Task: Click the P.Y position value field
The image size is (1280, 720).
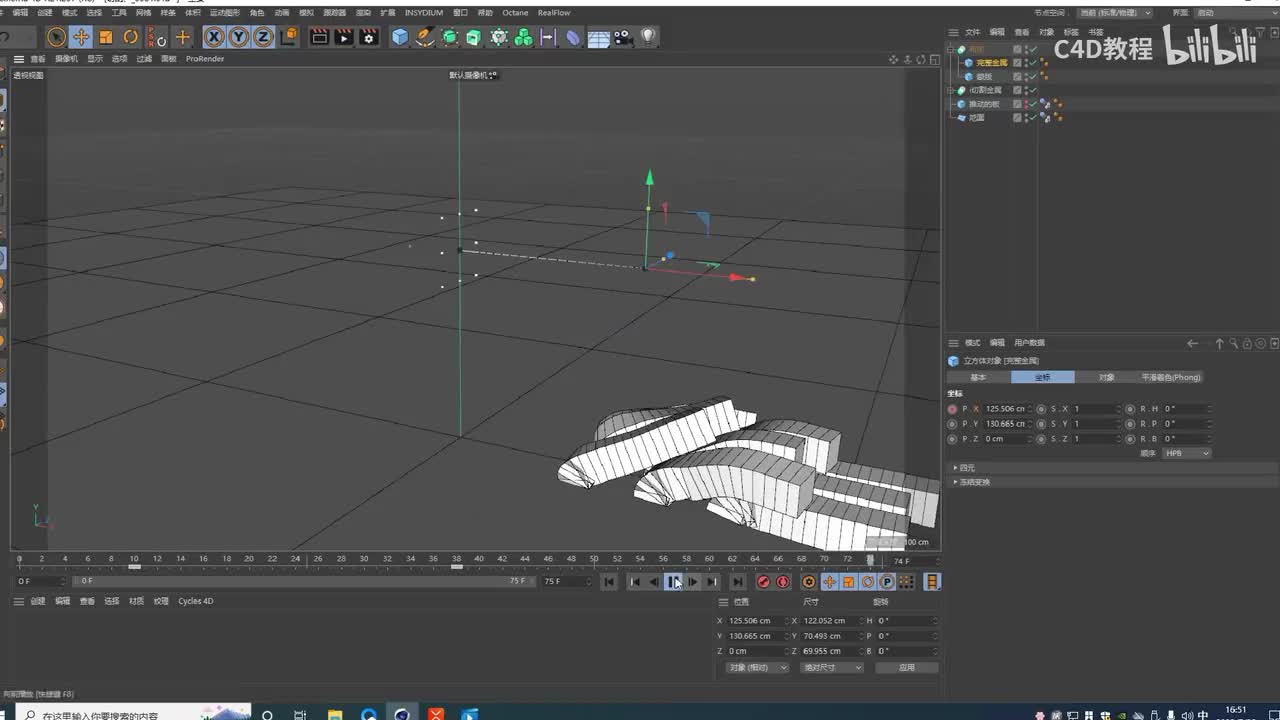Action: point(1005,424)
